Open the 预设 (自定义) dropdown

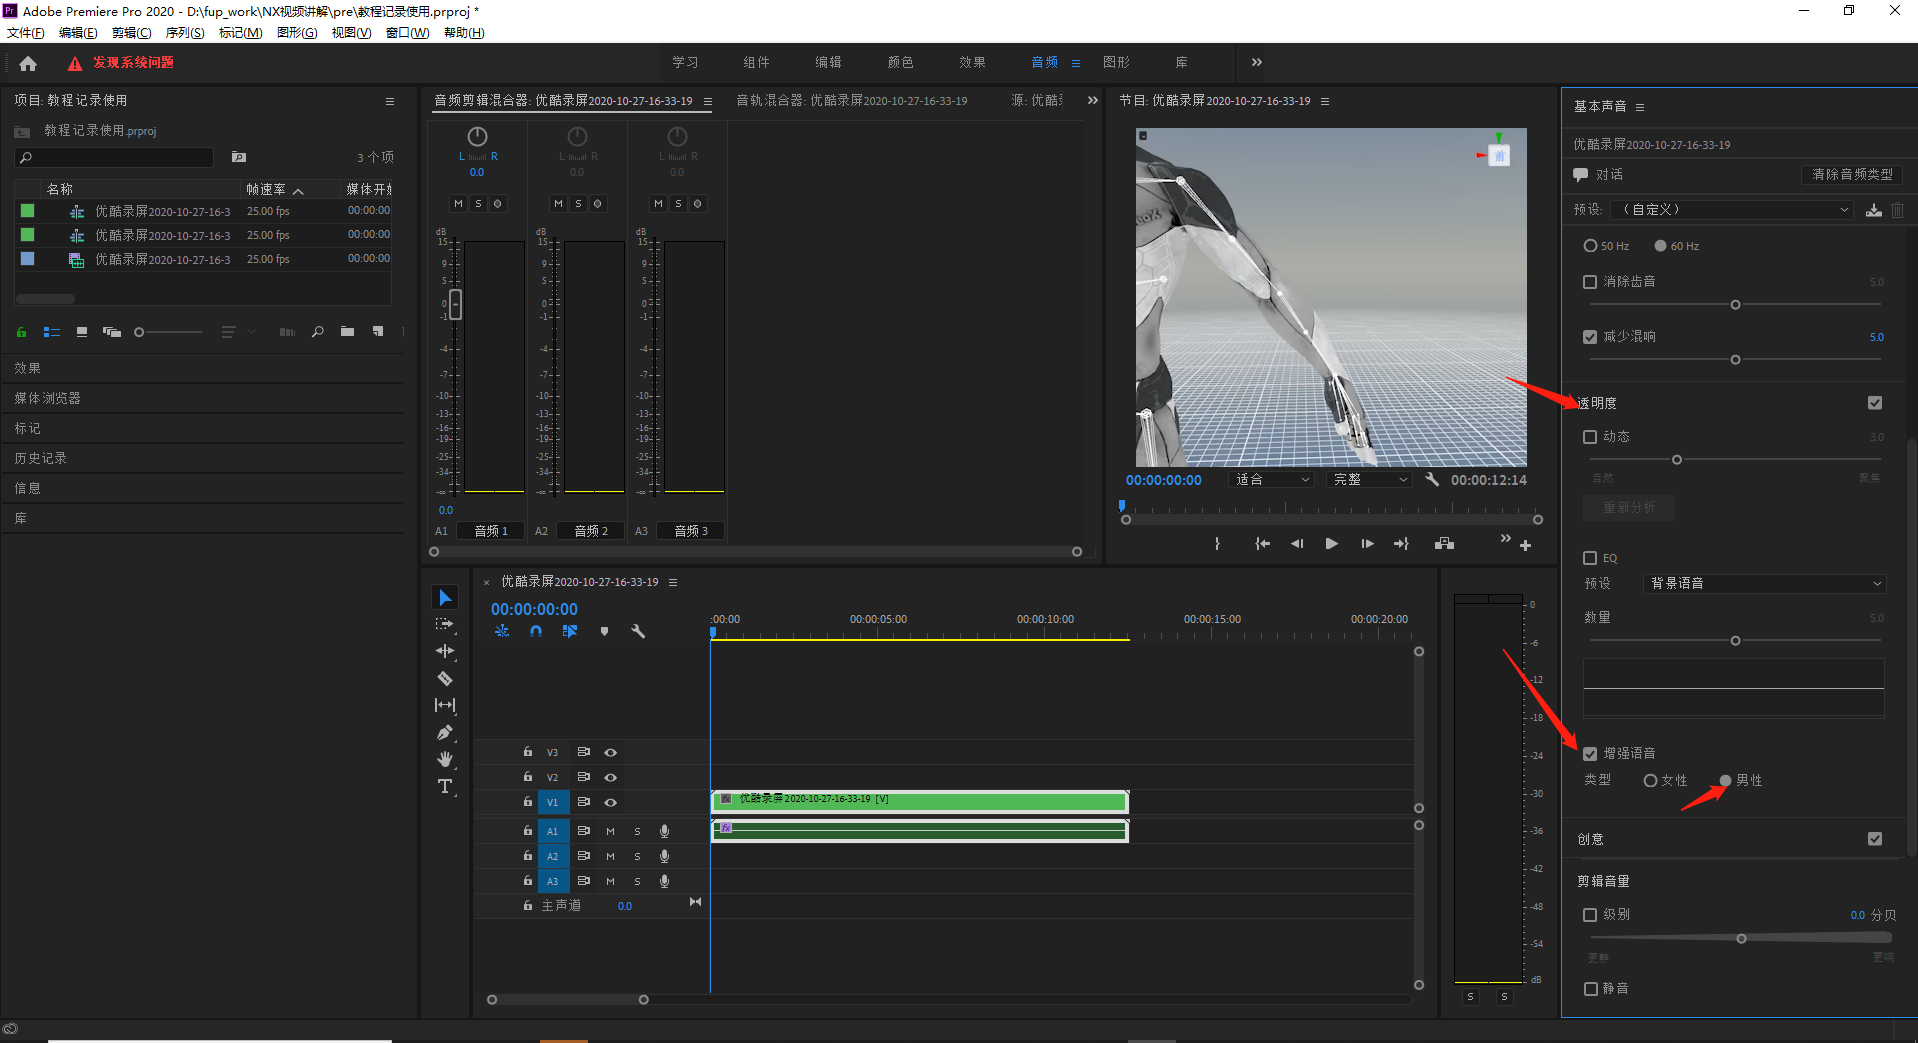(x=1733, y=210)
